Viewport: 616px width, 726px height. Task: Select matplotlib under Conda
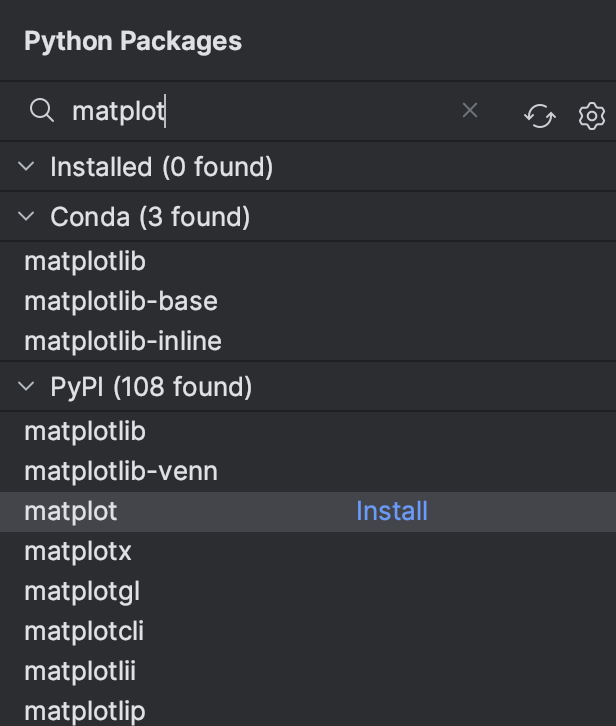tap(85, 261)
